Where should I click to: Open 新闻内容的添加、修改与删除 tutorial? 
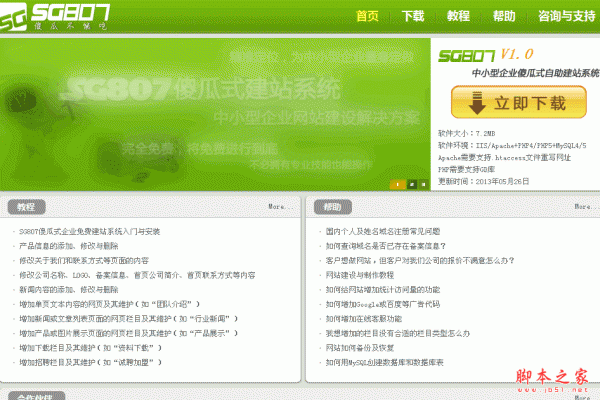68,290
